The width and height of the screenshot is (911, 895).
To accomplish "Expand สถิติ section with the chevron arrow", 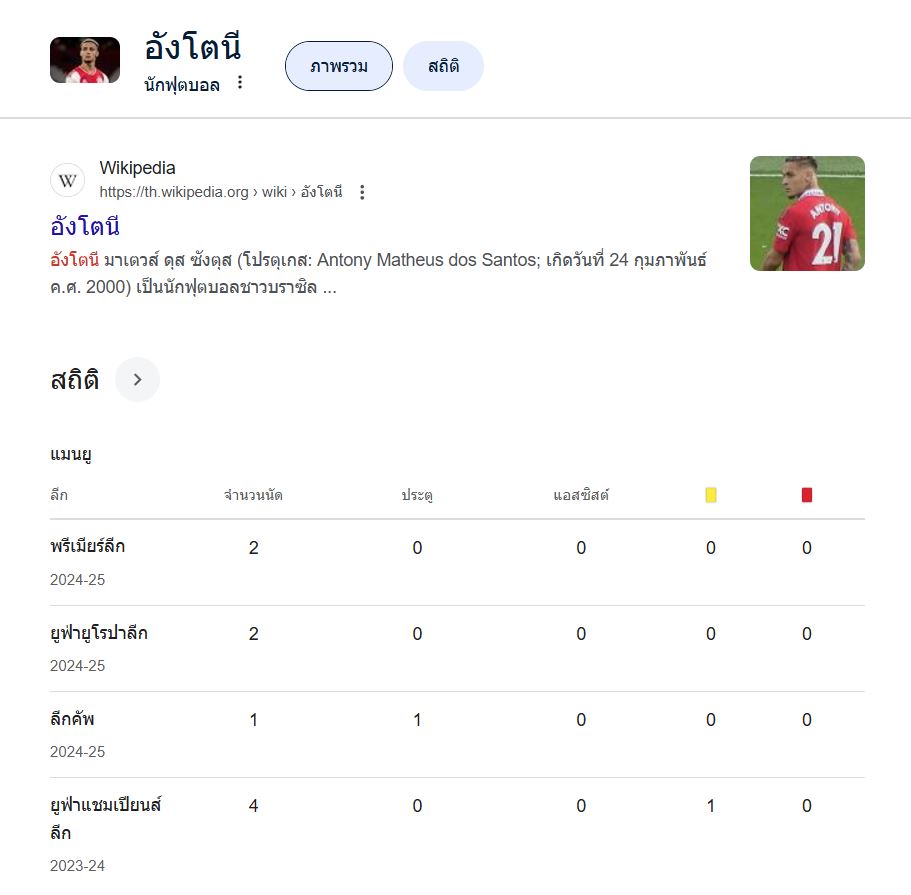I will tap(137, 380).
